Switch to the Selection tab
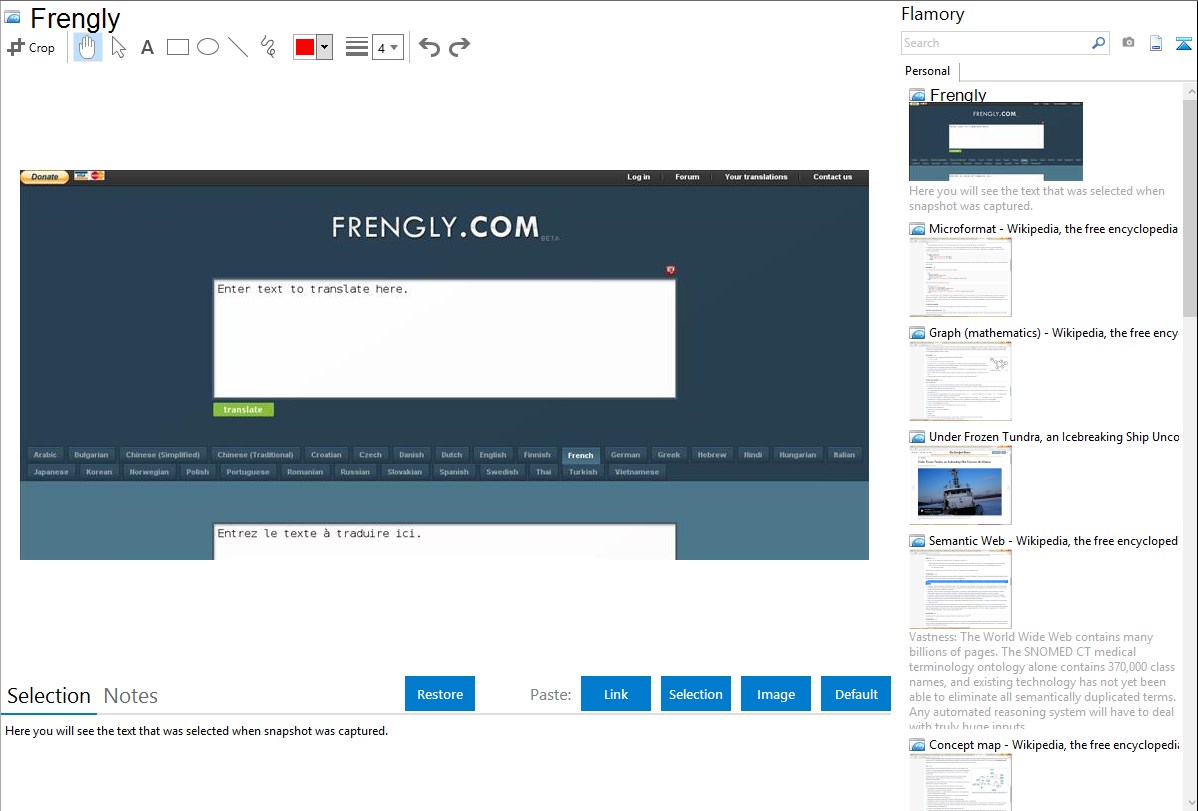 (49, 696)
